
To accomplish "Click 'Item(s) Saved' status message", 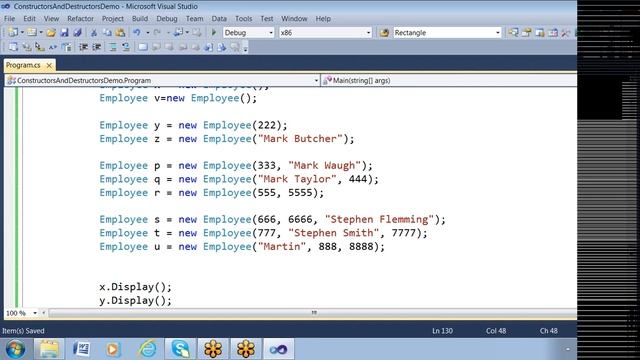I will [23, 331].
